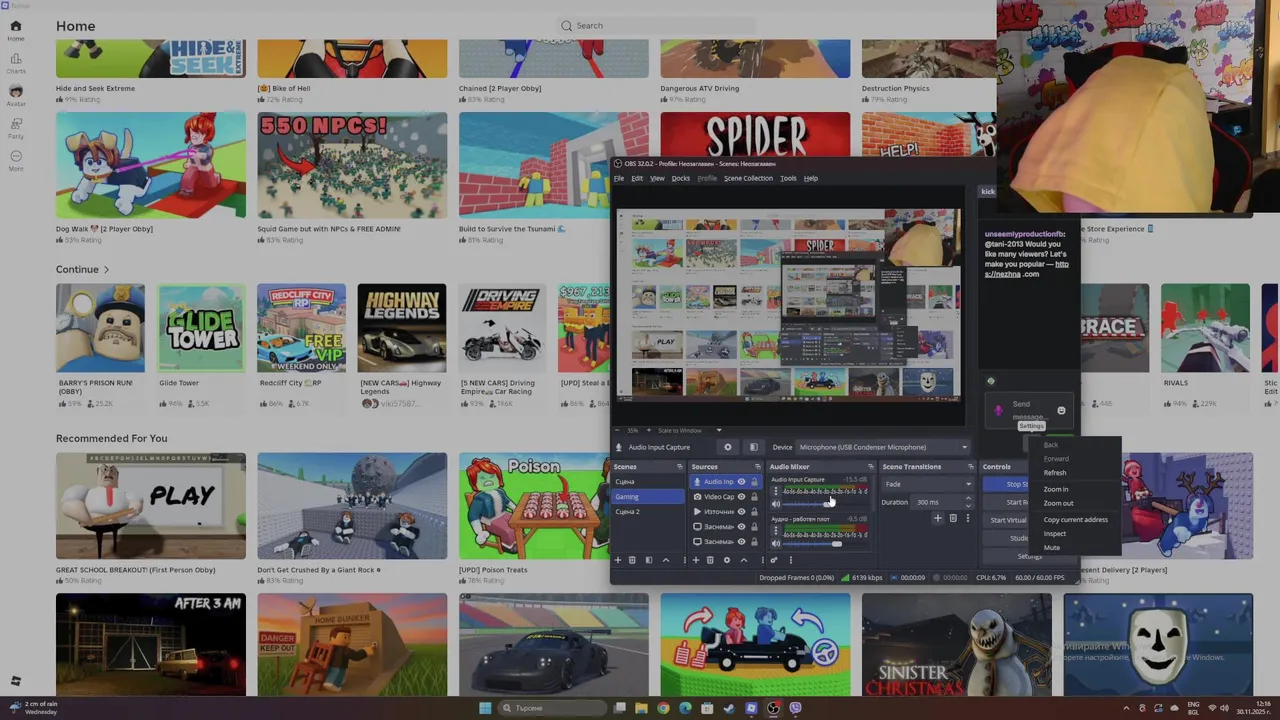1280x720 pixels.
Task: Pop out the Audio Mixer dock
Action: point(870,467)
